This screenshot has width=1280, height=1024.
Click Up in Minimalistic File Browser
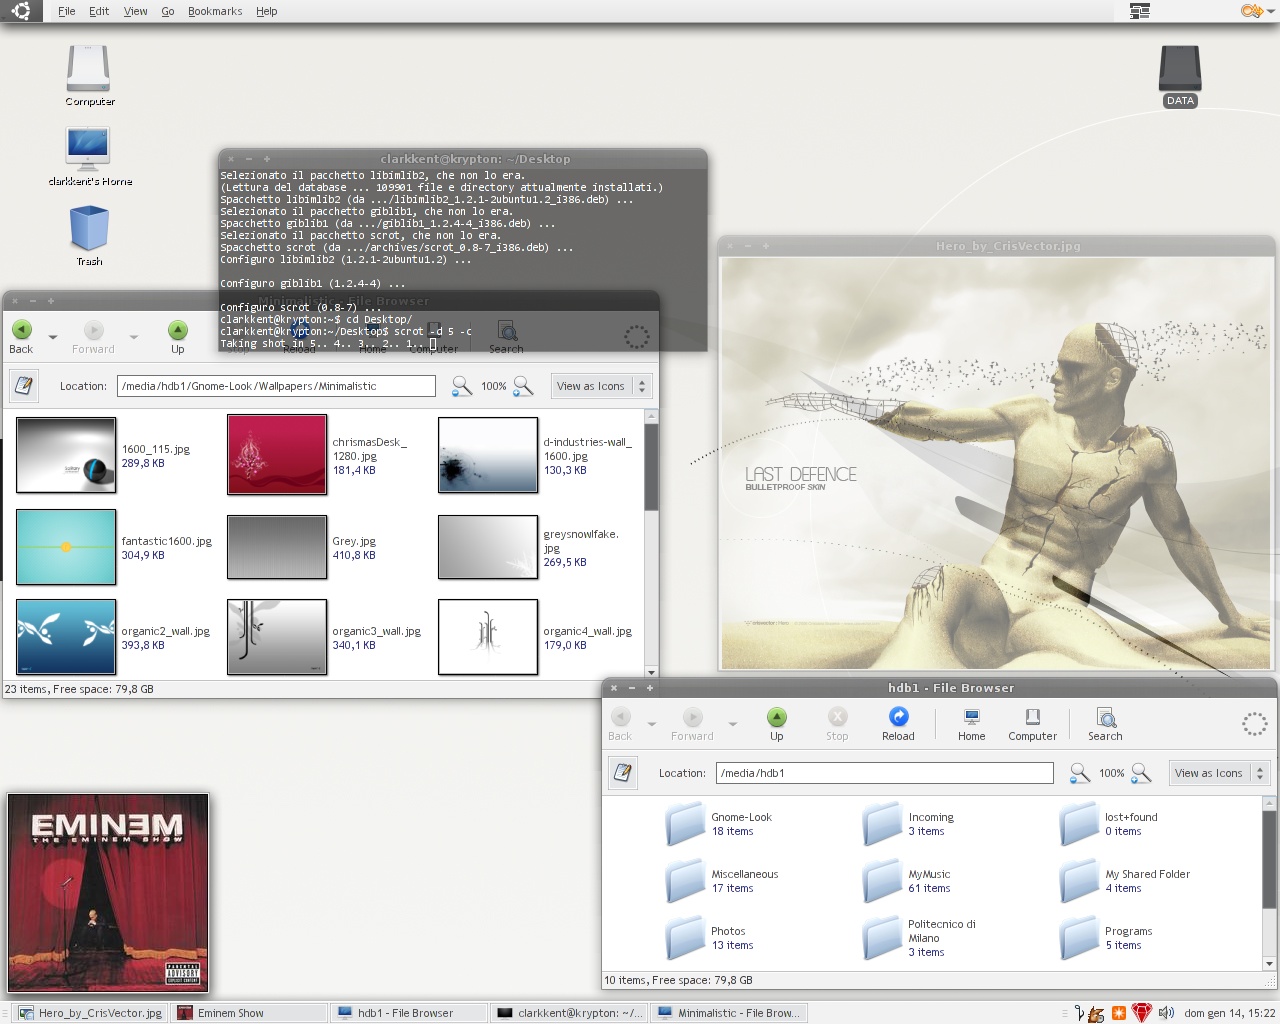pyautogui.click(x=177, y=337)
